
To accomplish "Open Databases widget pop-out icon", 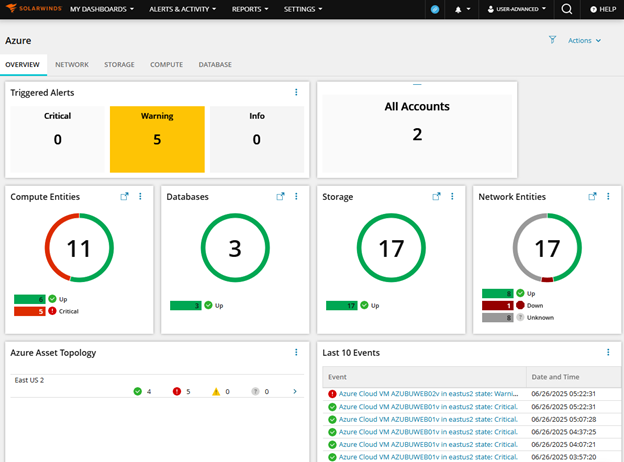I will click(x=281, y=197).
